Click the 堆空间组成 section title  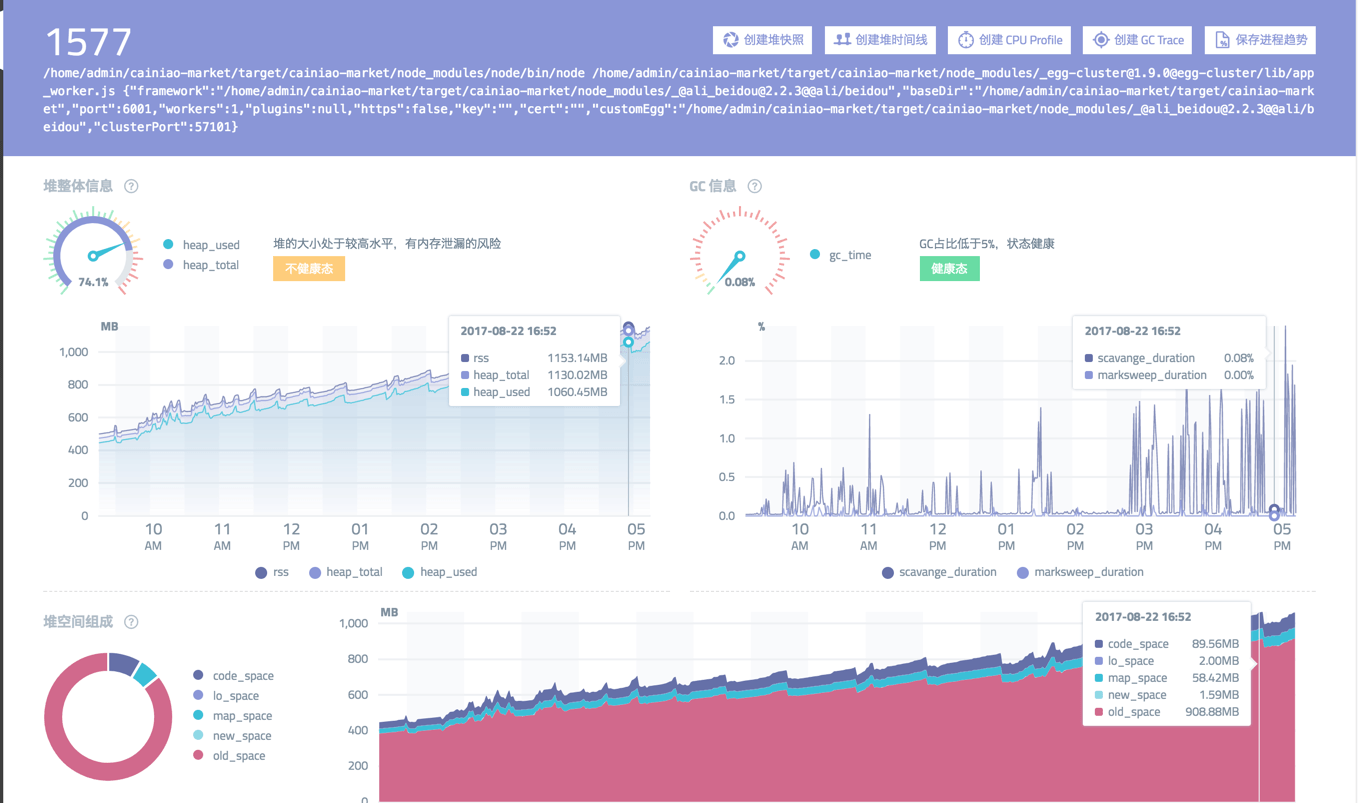pyautogui.click(x=78, y=622)
